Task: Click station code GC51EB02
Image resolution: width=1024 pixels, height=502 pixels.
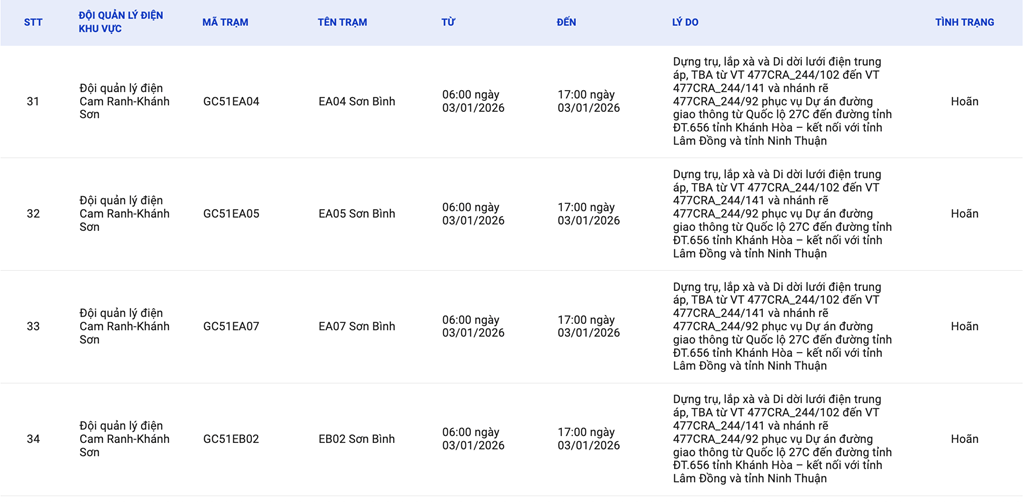Action: pos(231,439)
